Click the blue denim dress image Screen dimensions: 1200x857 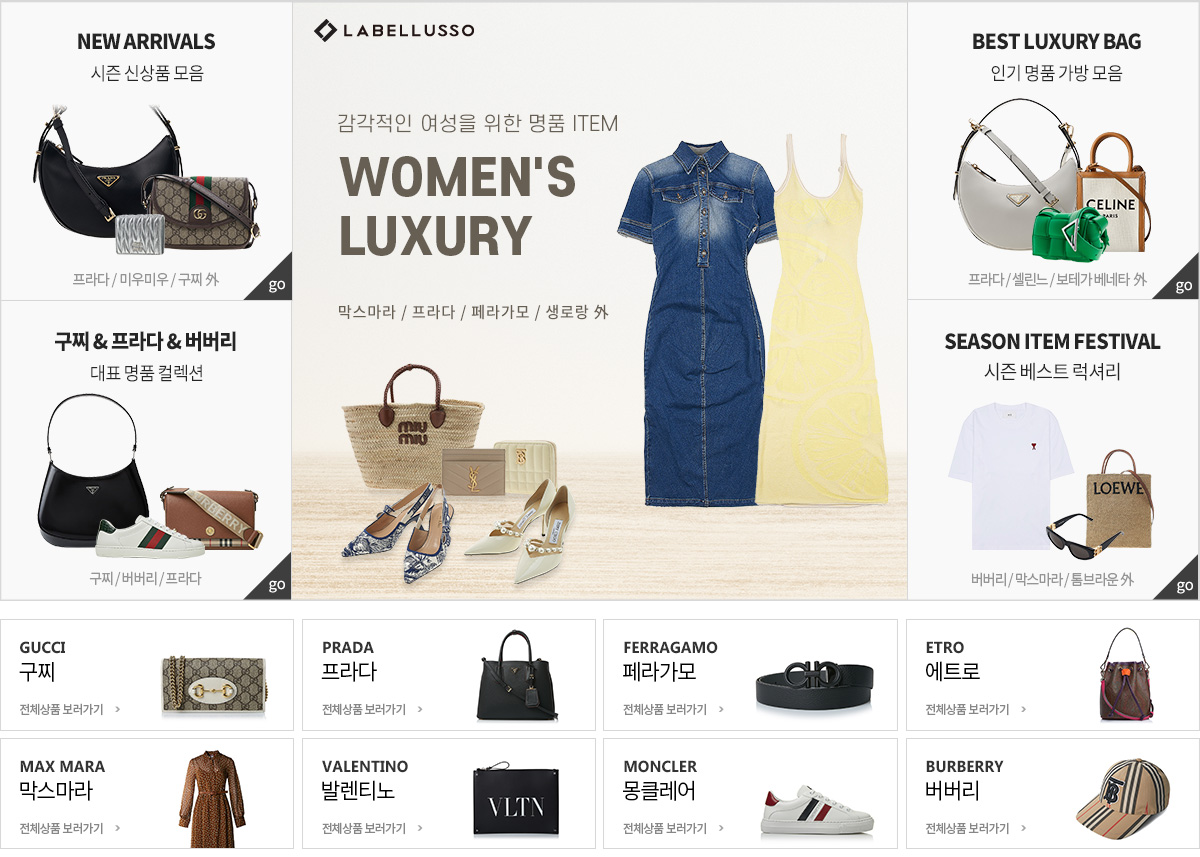click(697, 322)
